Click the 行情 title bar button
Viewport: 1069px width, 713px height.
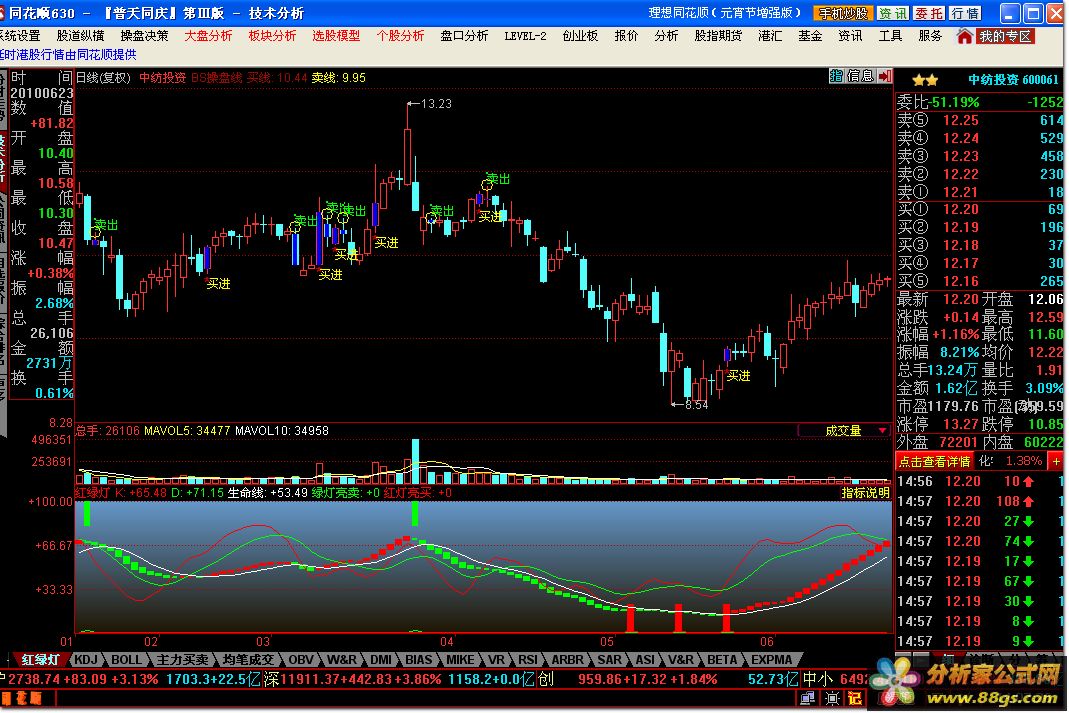965,14
